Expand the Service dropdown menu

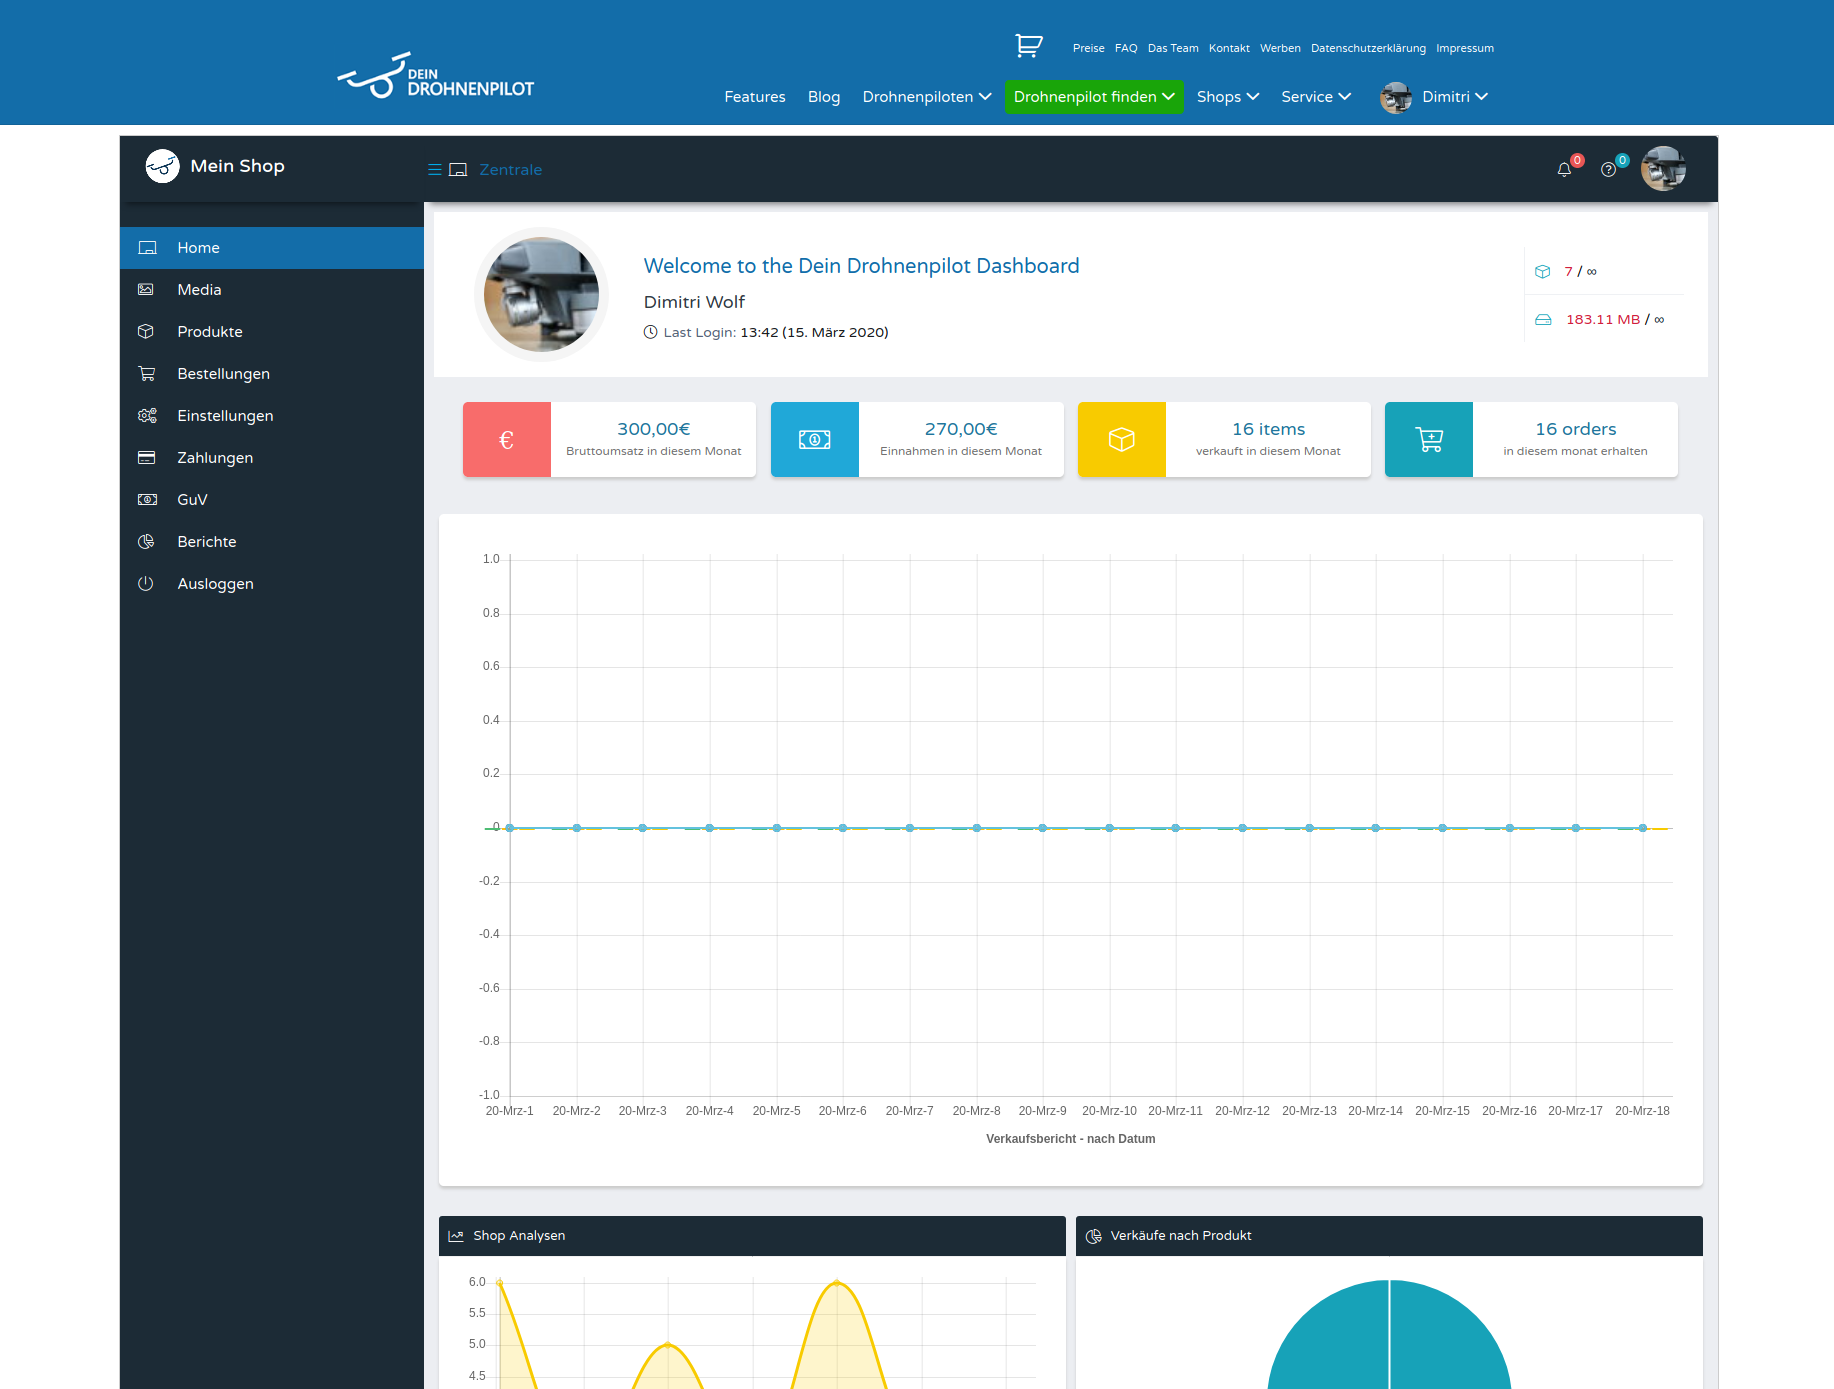1316,97
